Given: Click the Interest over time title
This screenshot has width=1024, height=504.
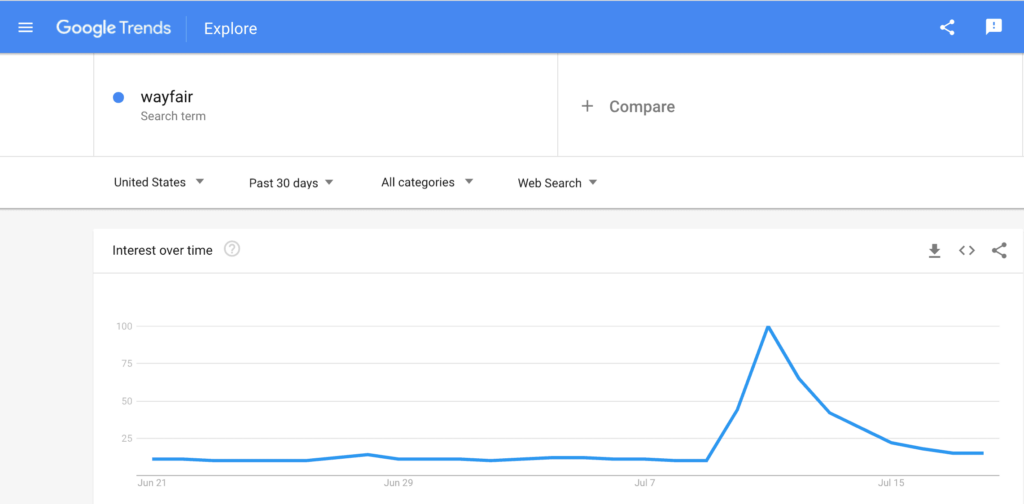Looking at the screenshot, I should point(163,250).
